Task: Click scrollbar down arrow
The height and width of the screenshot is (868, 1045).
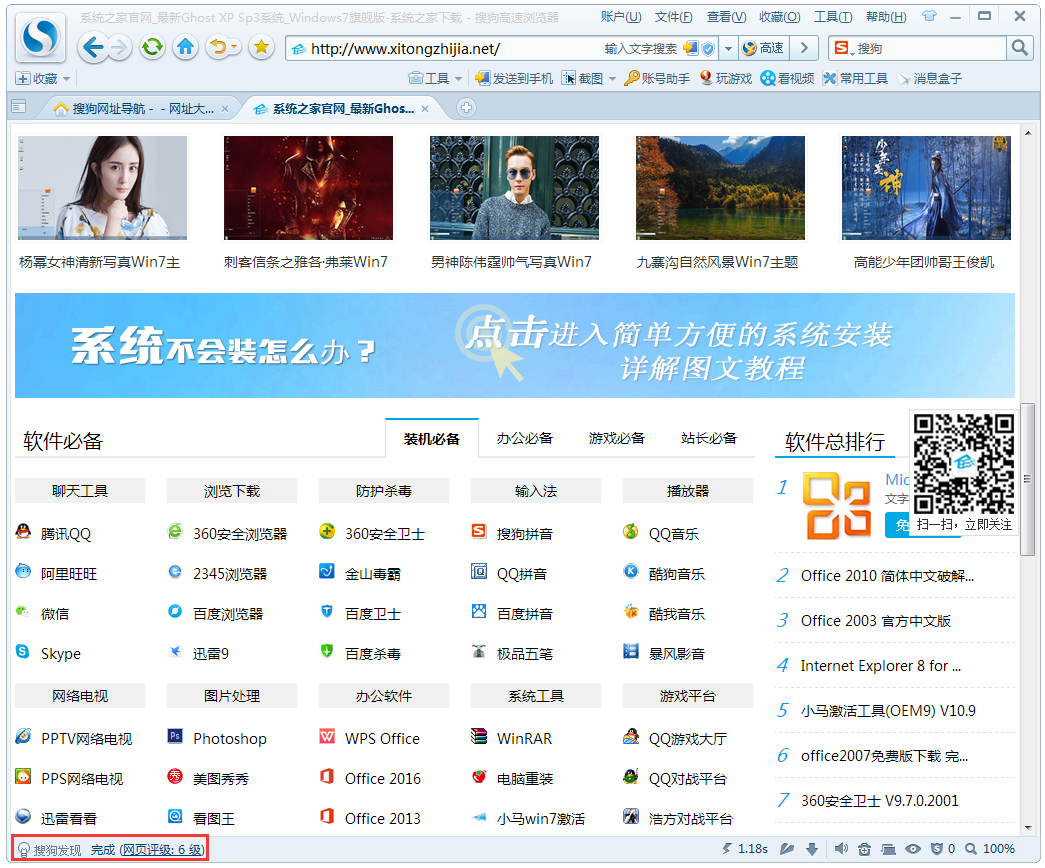Action: pyautogui.click(x=1027, y=827)
